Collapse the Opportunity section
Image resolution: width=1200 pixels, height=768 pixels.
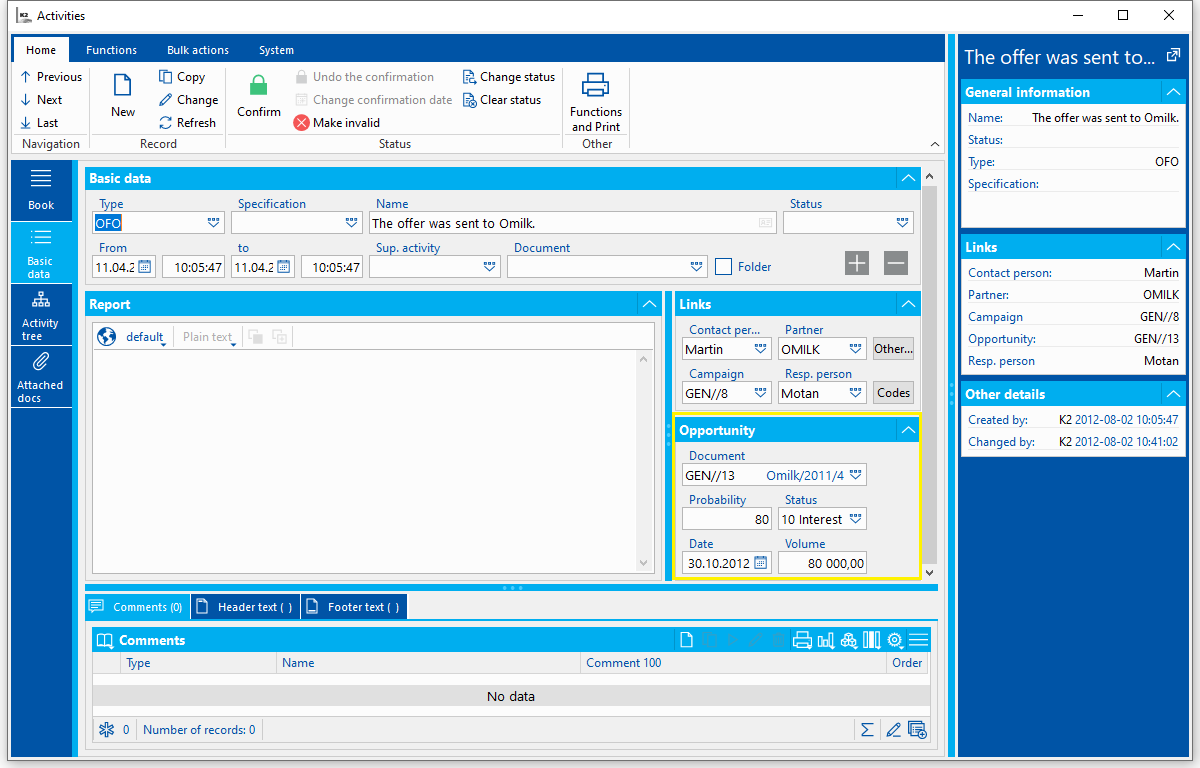coord(907,430)
